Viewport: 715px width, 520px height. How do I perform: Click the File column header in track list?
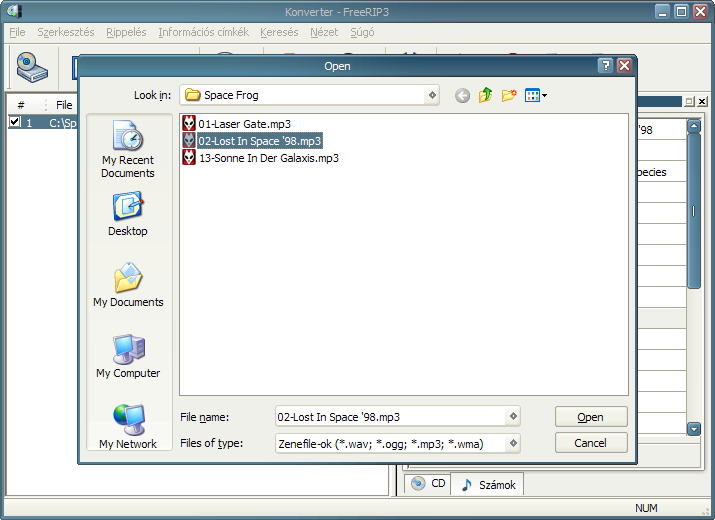click(x=62, y=105)
